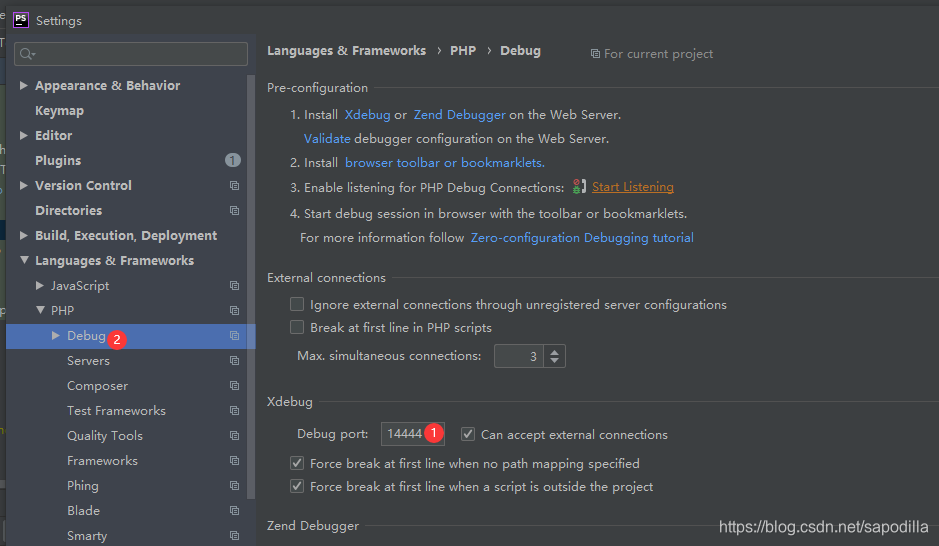Collapse Languages & Frameworks section
The image size is (939, 546).
tap(24, 260)
